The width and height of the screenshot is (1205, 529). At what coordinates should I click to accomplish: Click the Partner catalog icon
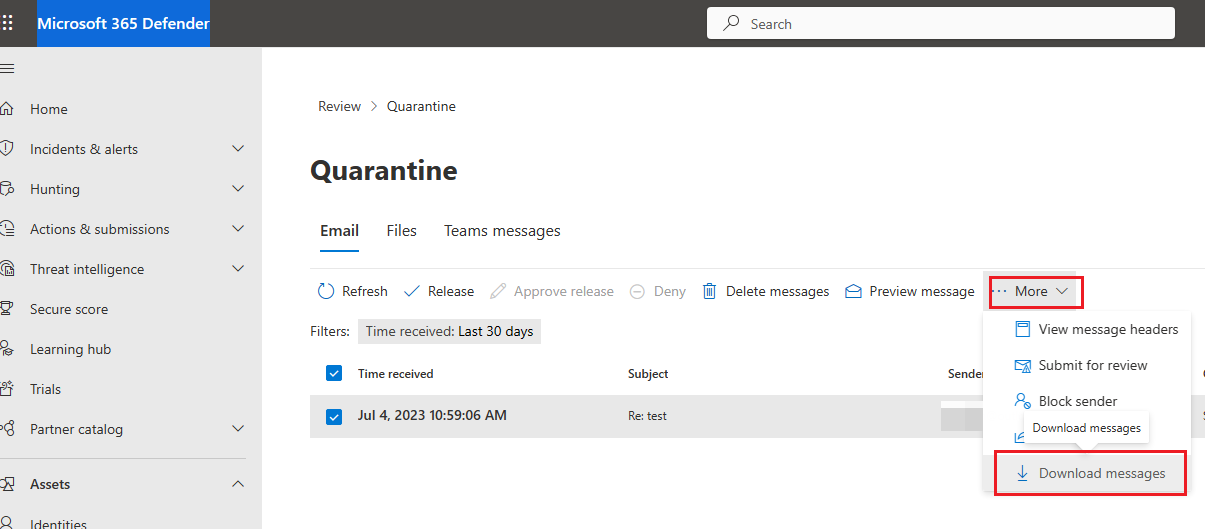tap(7, 429)
